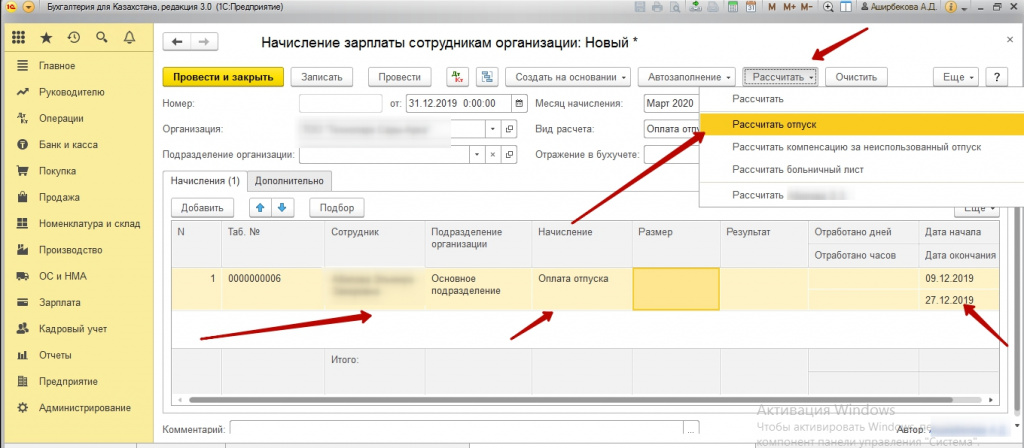
Task: Open the help ? button
Action: click(x=997, y=77)
